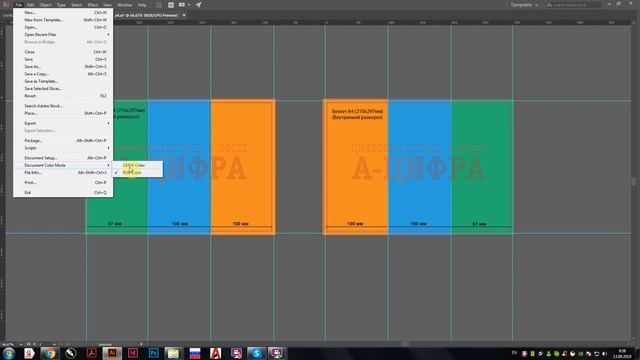Open Adobe Photoshop from taskbar
This screenshot has height=360, width=640.
click(x=153, y=353)
